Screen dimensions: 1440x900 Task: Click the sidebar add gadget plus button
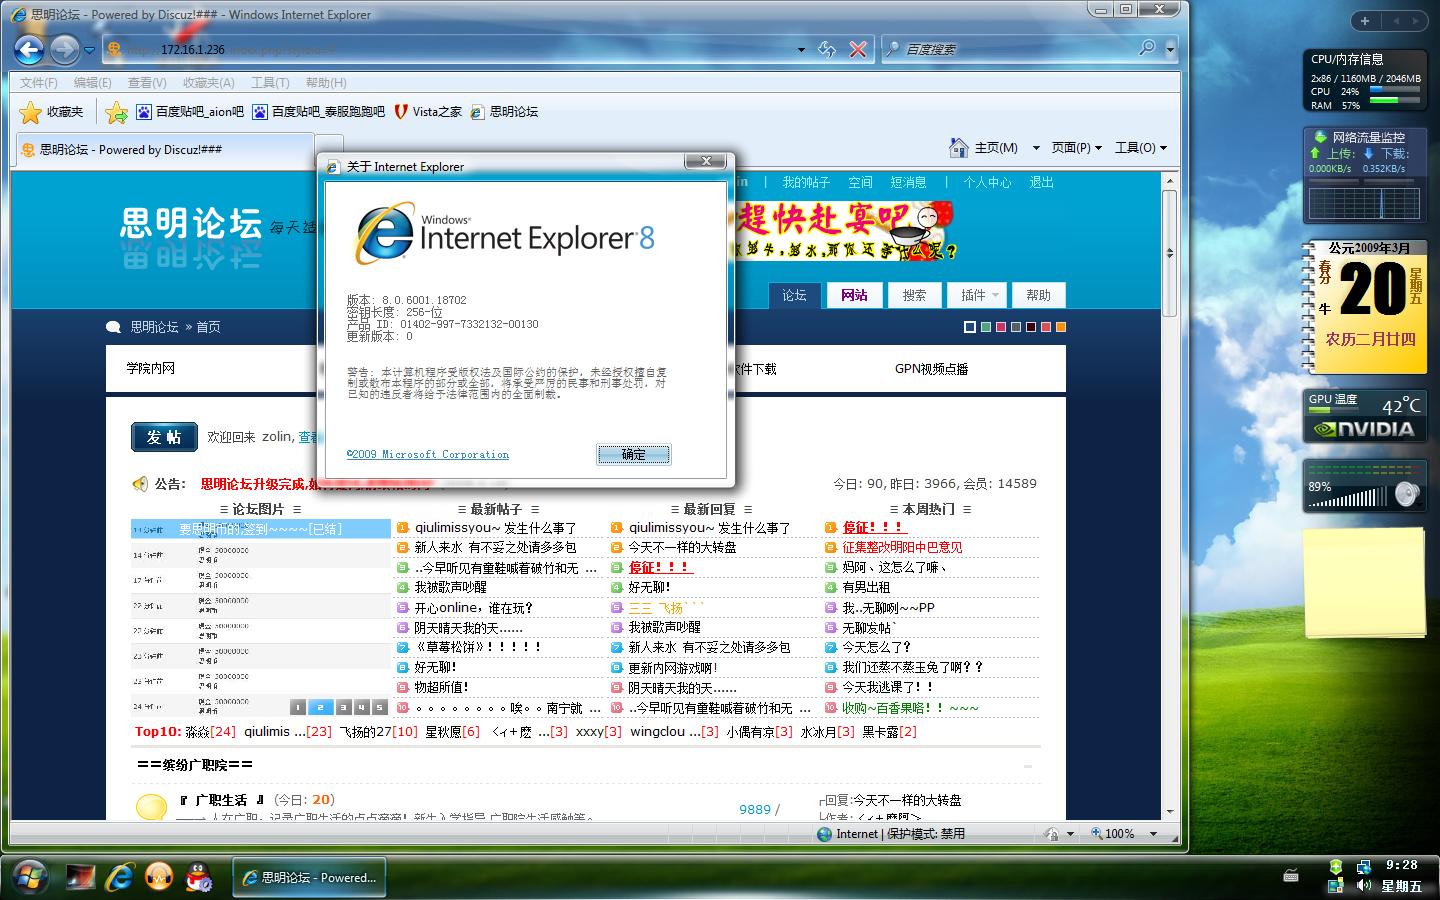[x=1365, y=20]
